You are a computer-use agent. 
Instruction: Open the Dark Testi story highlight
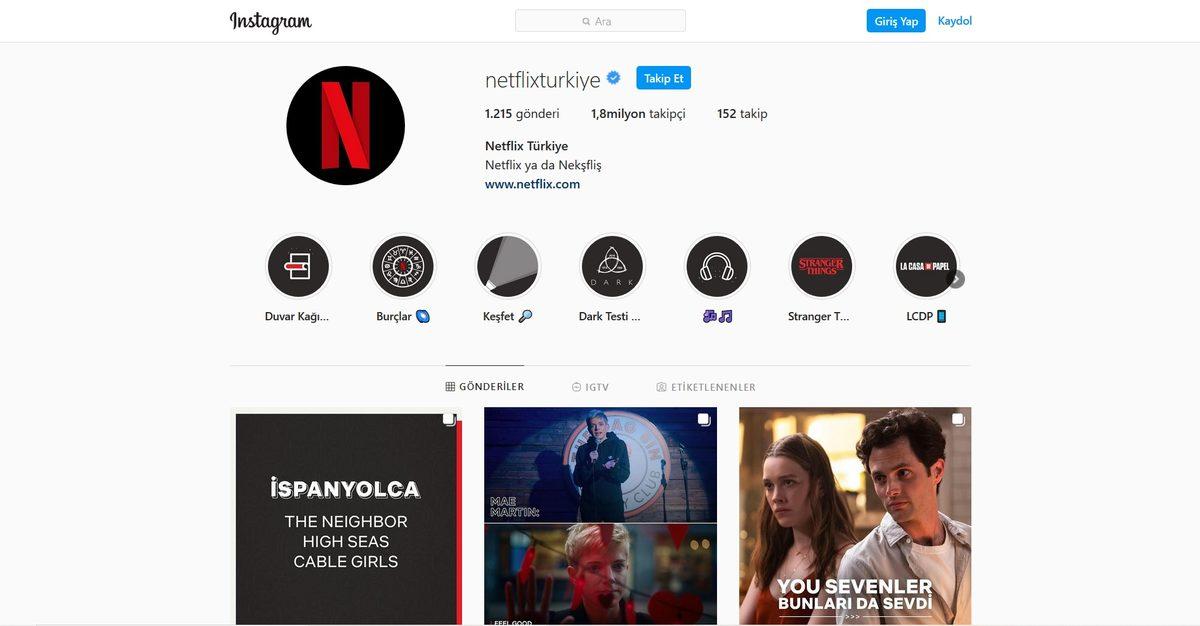(x=612, y=265)
